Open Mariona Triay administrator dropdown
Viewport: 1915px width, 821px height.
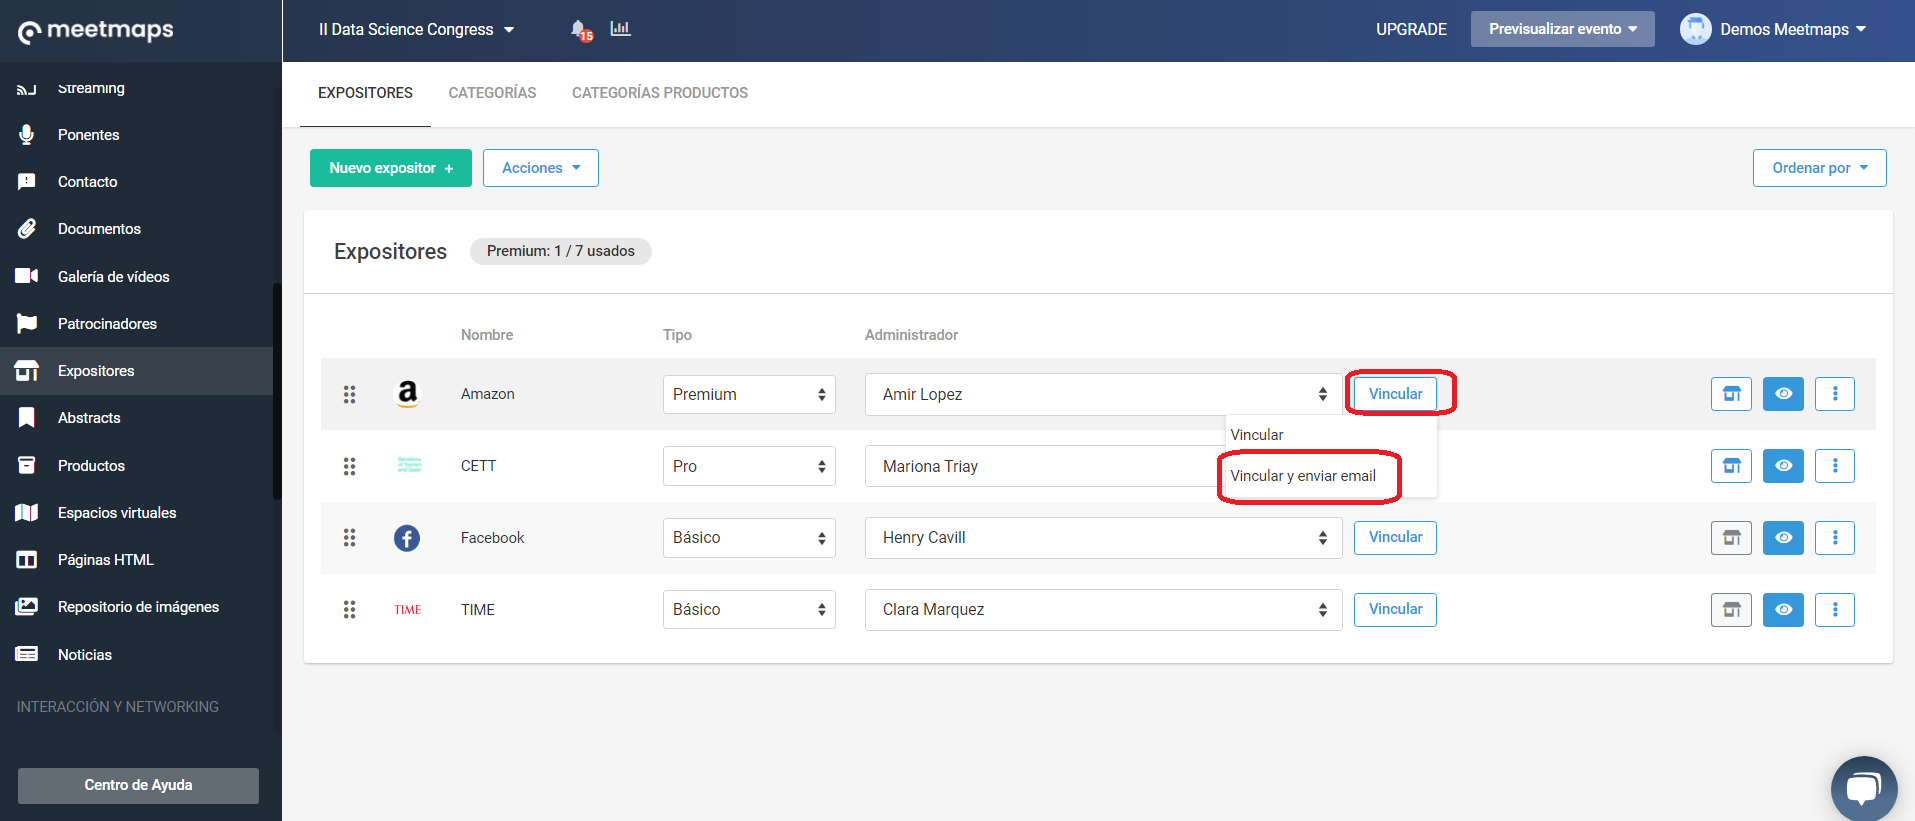tap(1045, 466)
